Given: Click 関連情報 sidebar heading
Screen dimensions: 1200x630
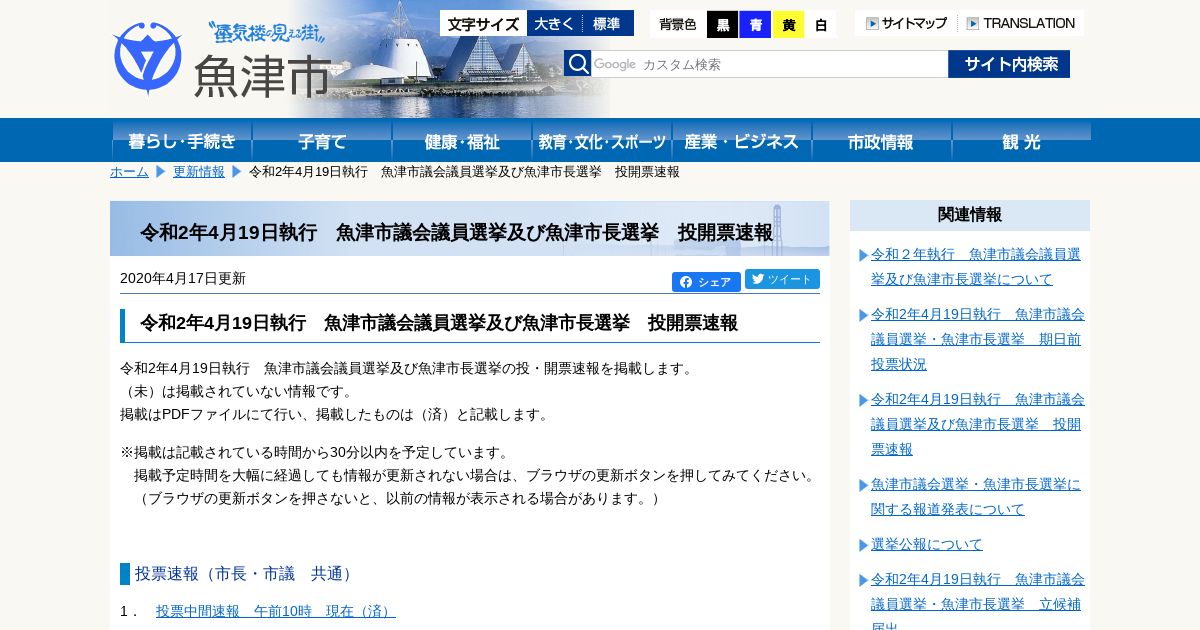Looking at the screenshot, I should click(x=970, y=215).
